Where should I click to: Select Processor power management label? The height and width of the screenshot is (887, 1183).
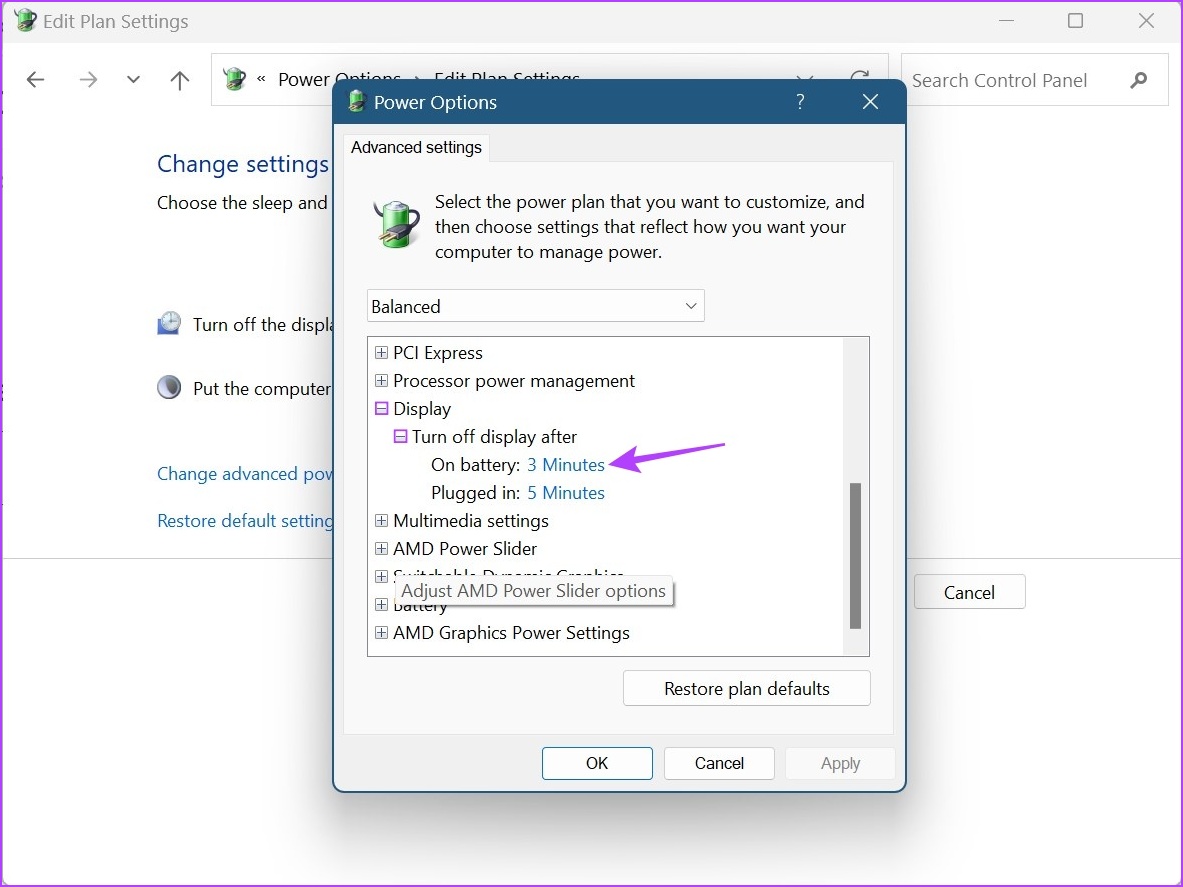514,381
